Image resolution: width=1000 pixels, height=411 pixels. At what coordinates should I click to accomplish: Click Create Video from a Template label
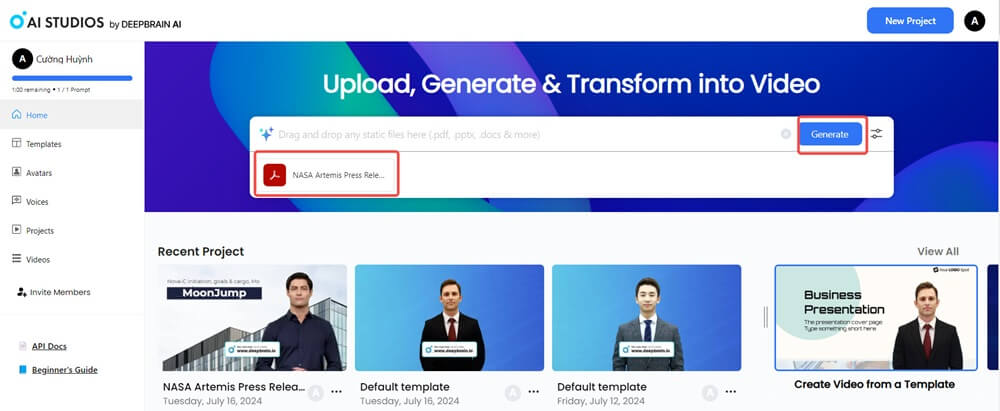[874, 384]
